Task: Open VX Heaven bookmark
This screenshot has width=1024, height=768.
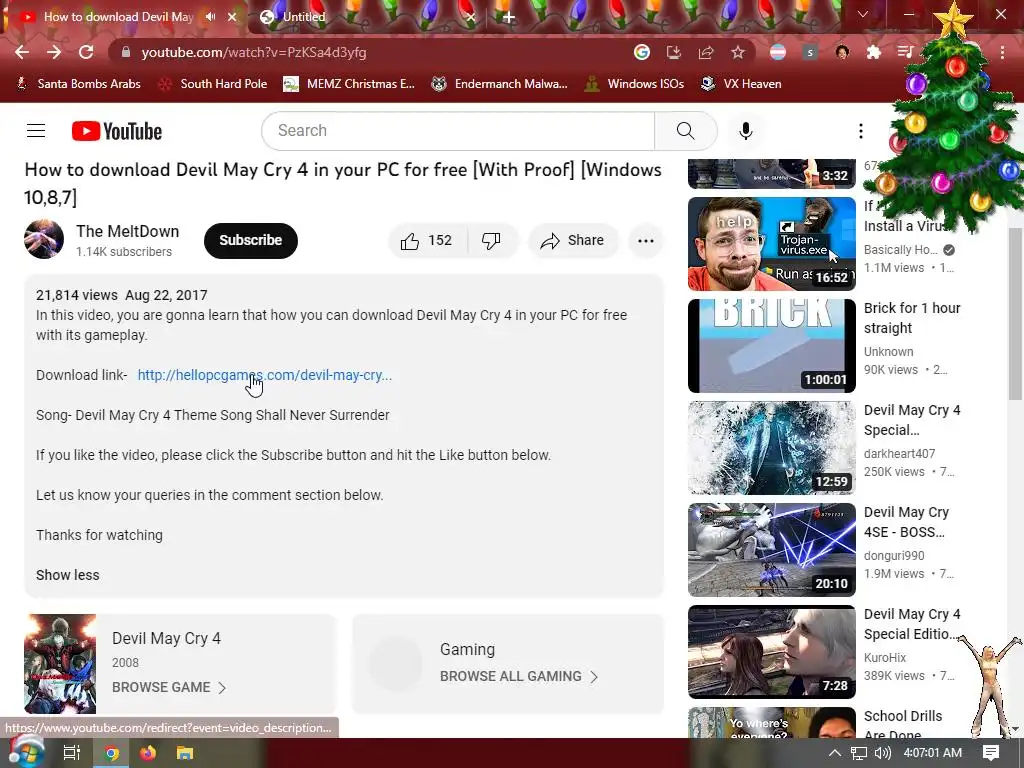Action: point(741,84)
